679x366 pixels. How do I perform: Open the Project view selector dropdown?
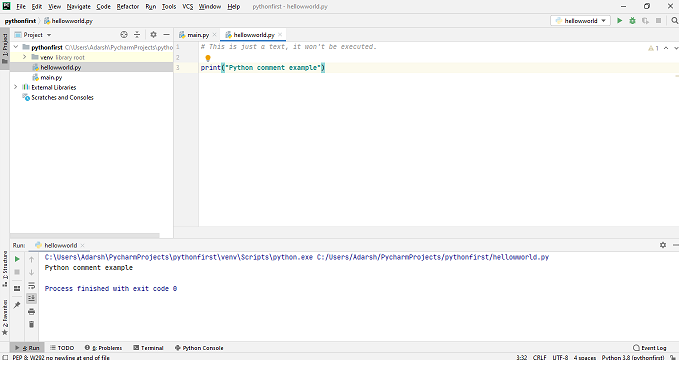point(33,35)
